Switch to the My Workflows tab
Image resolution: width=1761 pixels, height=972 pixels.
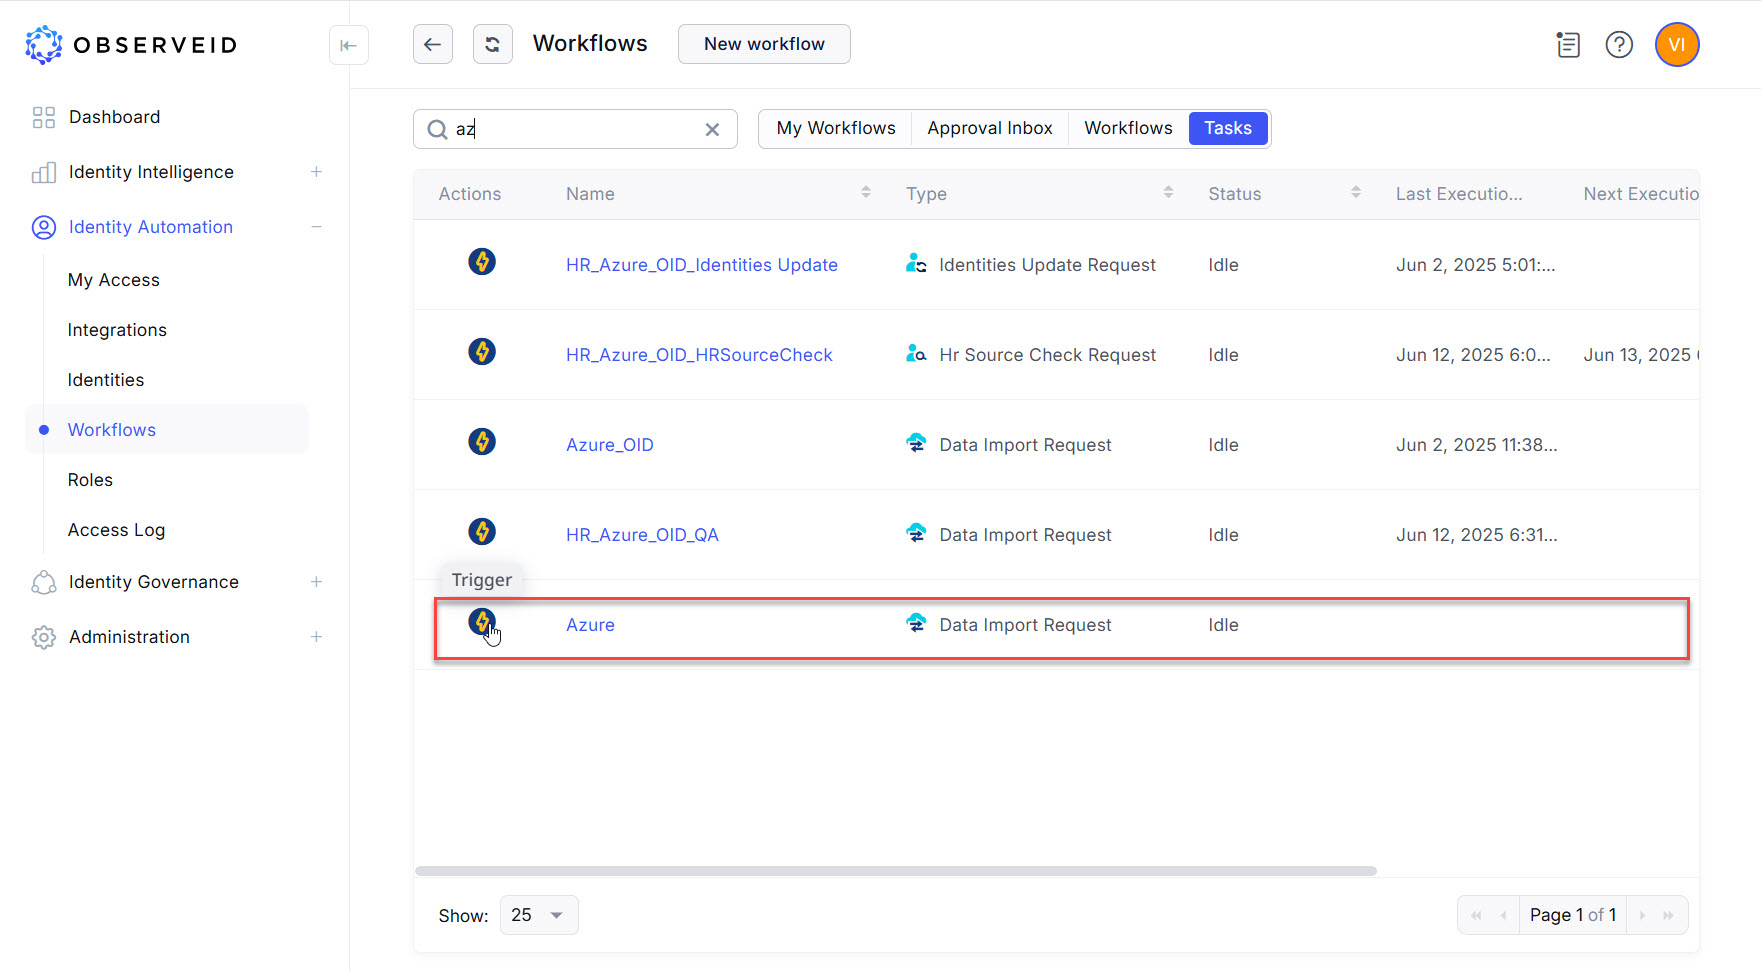point(835,128)
